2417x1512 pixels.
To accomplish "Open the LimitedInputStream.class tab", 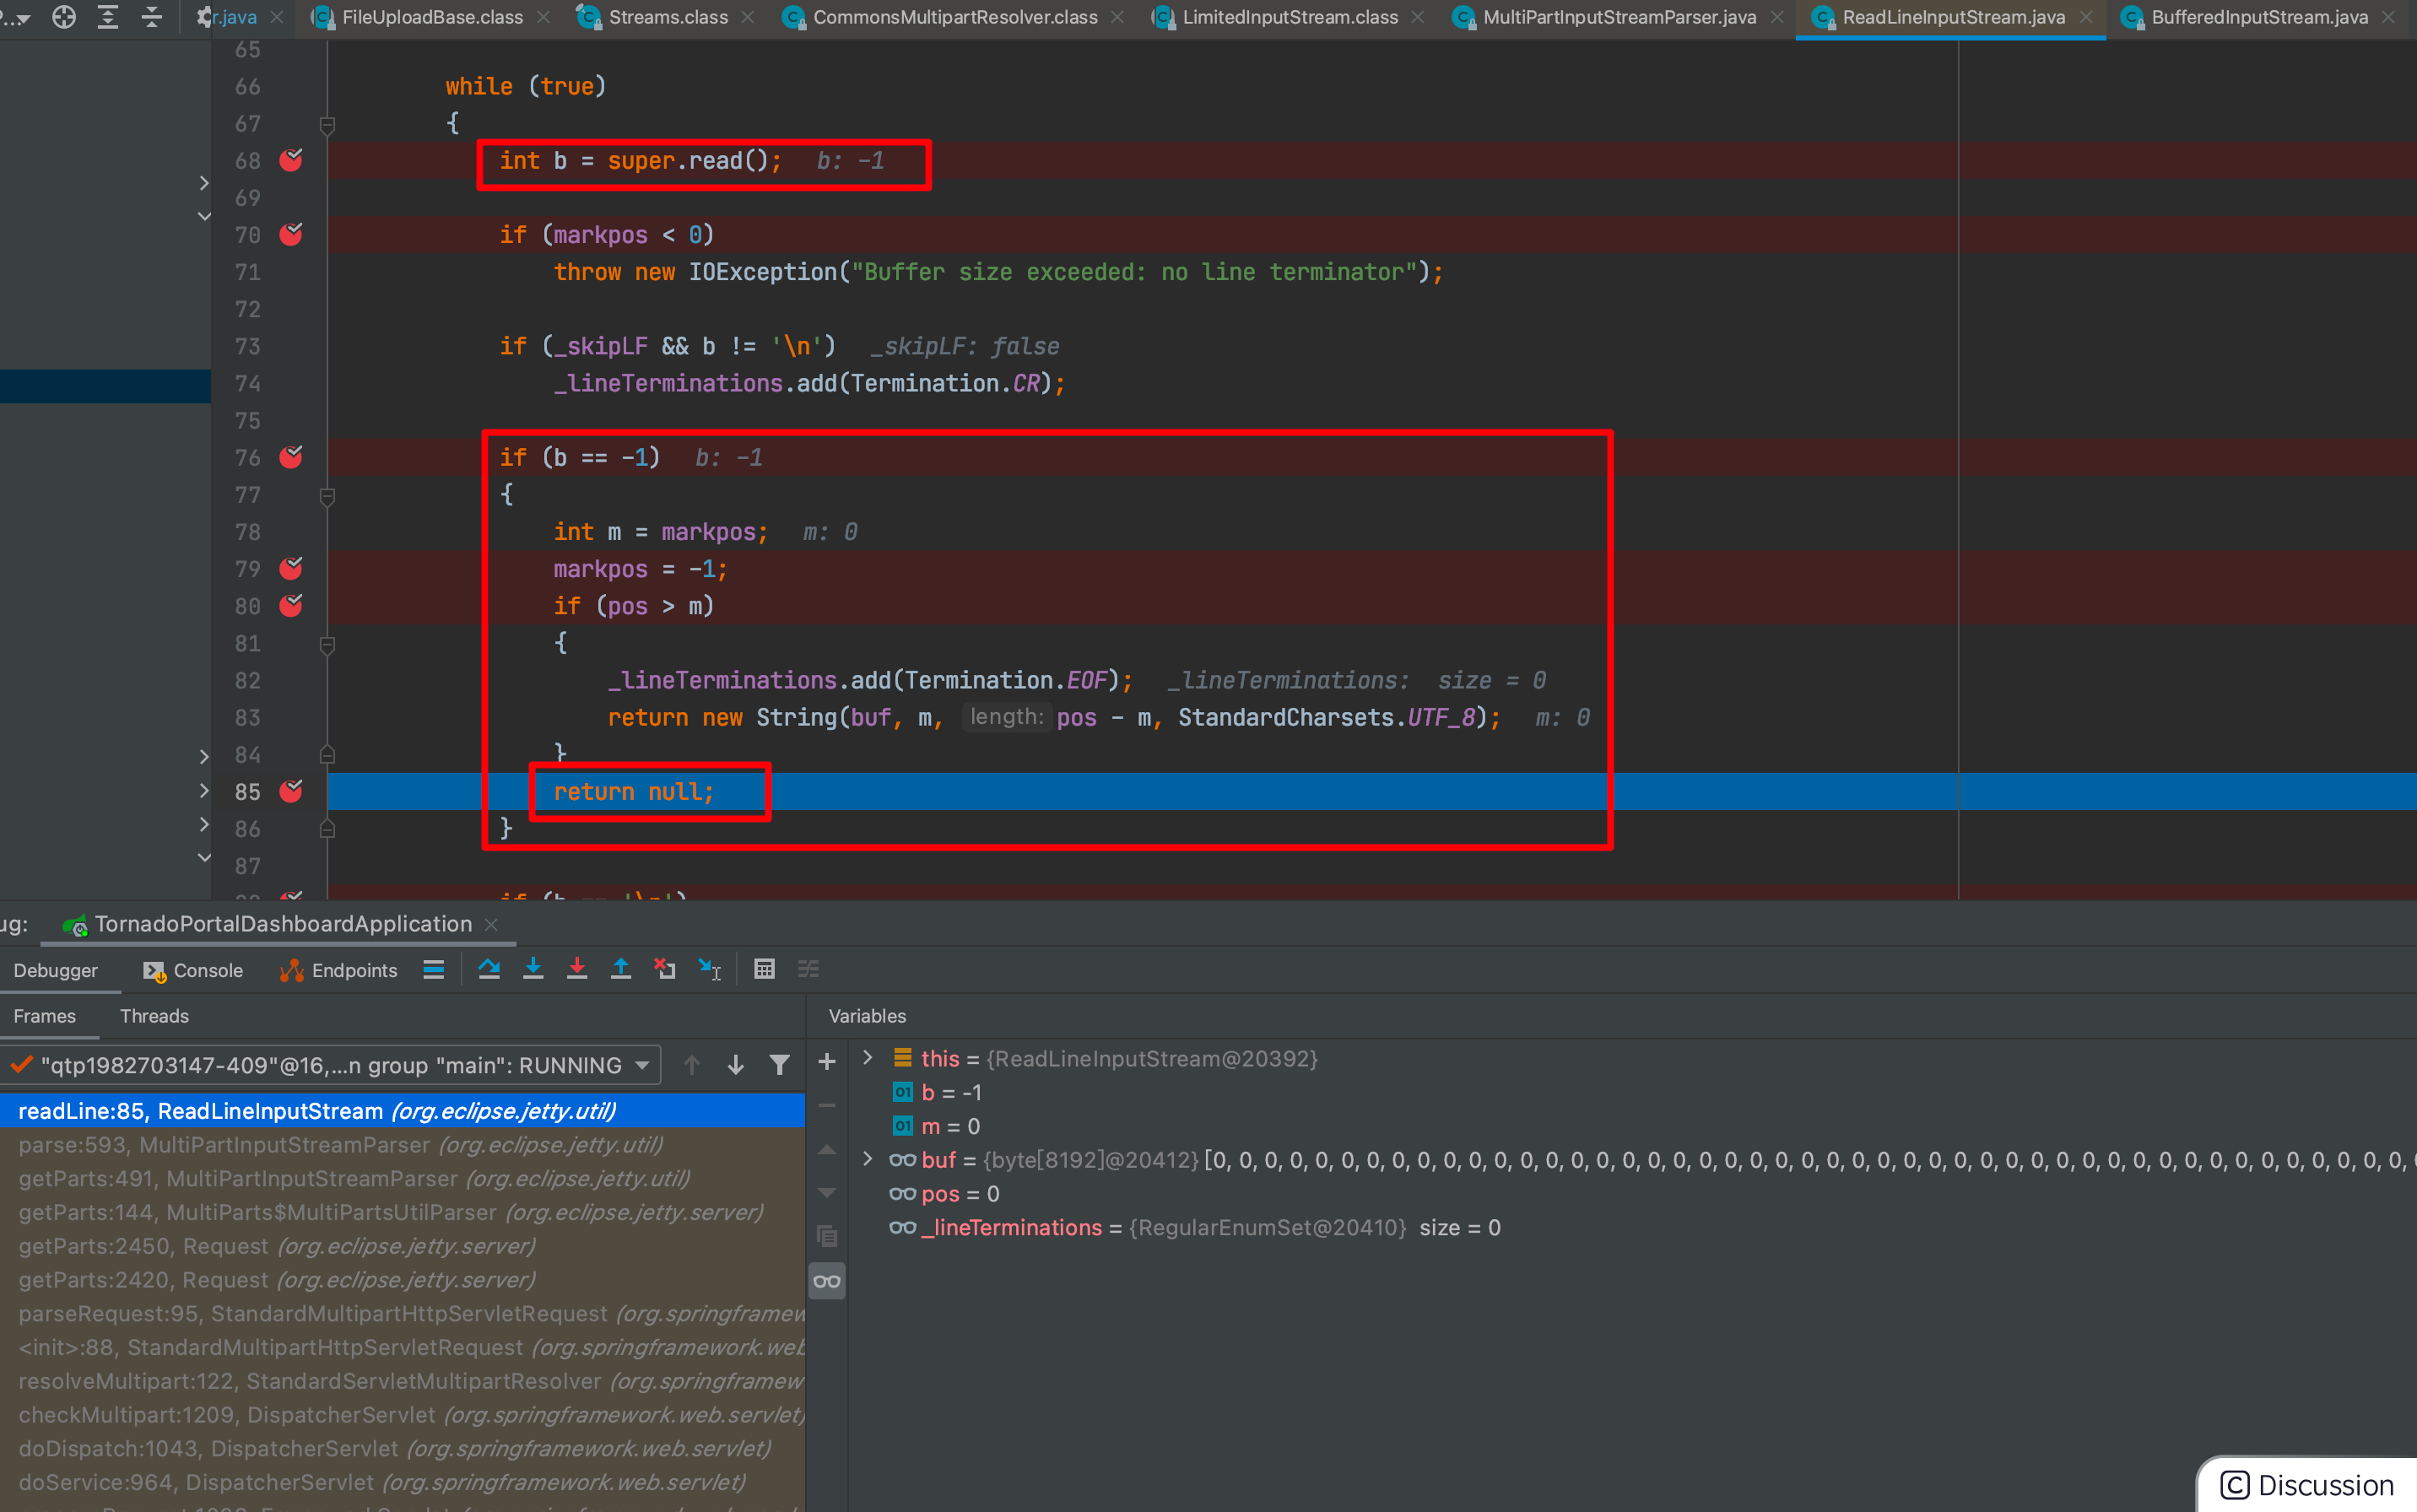I will (x=1289, y=17).
